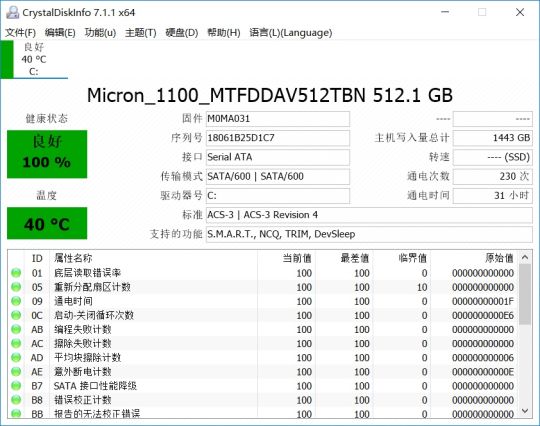Open the 主题(T) menu
The width and height of the screenshot is (540, 426).
point(141,33)
